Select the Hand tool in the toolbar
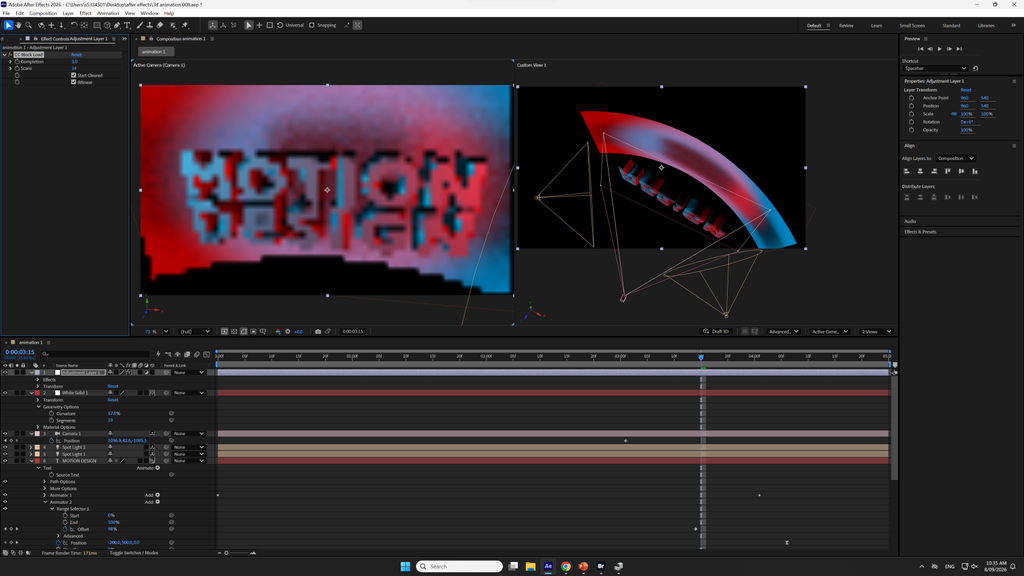 (18, 25)
